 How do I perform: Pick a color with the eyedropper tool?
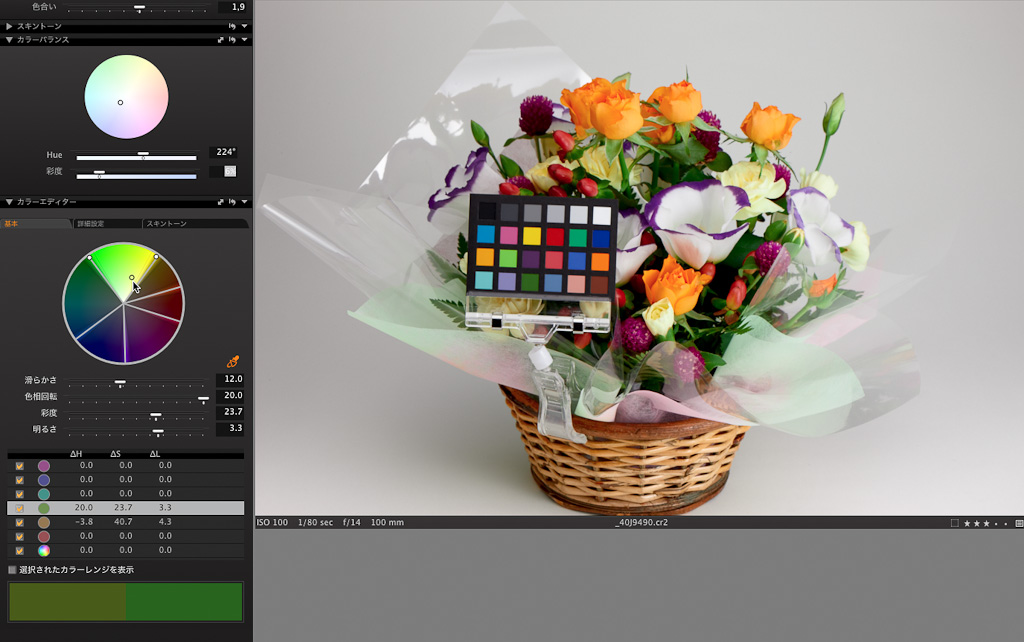point(233,361)
